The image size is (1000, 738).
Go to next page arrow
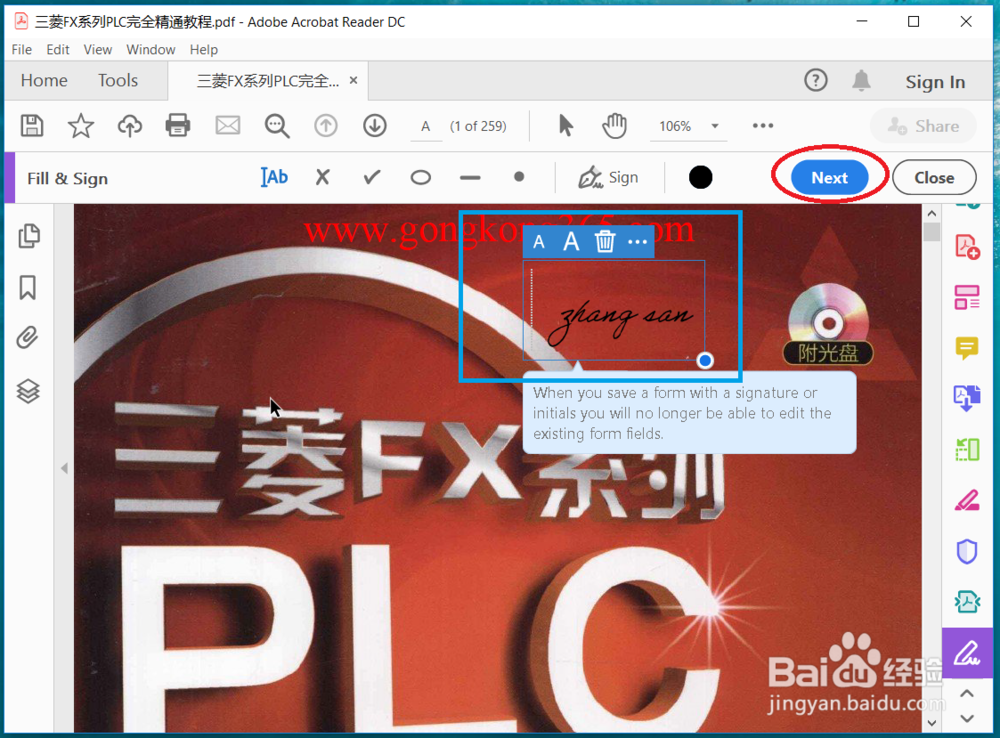[x=375, y=126]
